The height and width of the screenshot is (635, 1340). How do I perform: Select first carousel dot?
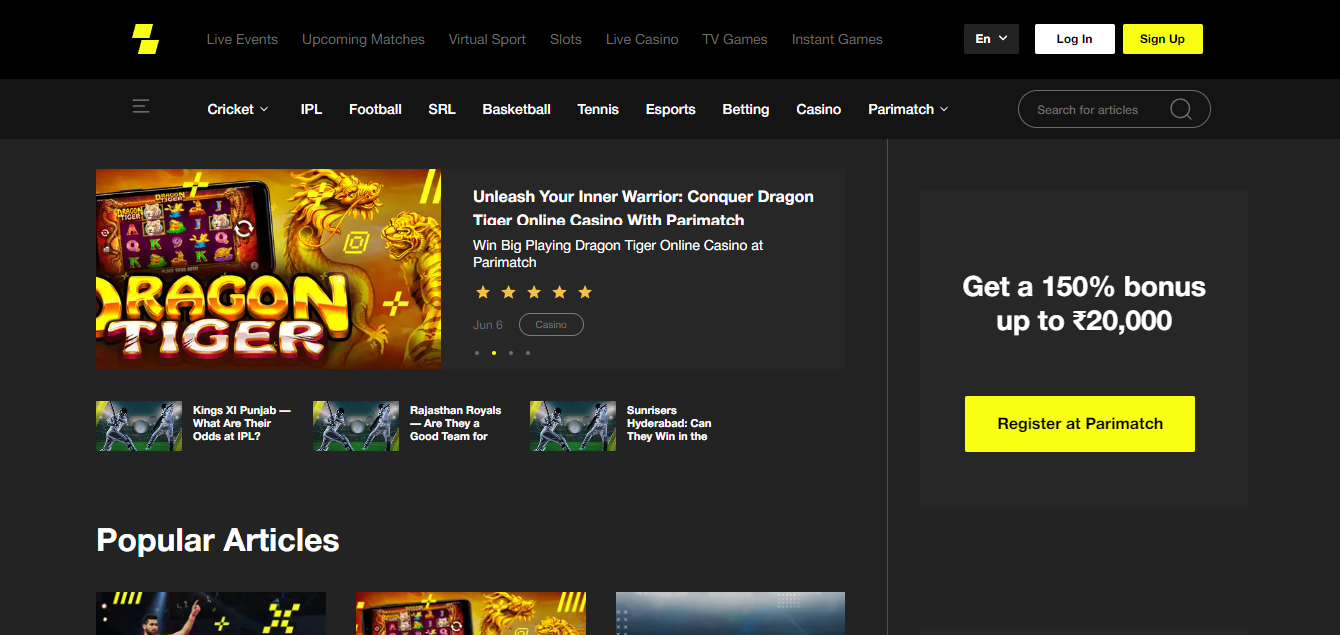(x=477, y=353)
